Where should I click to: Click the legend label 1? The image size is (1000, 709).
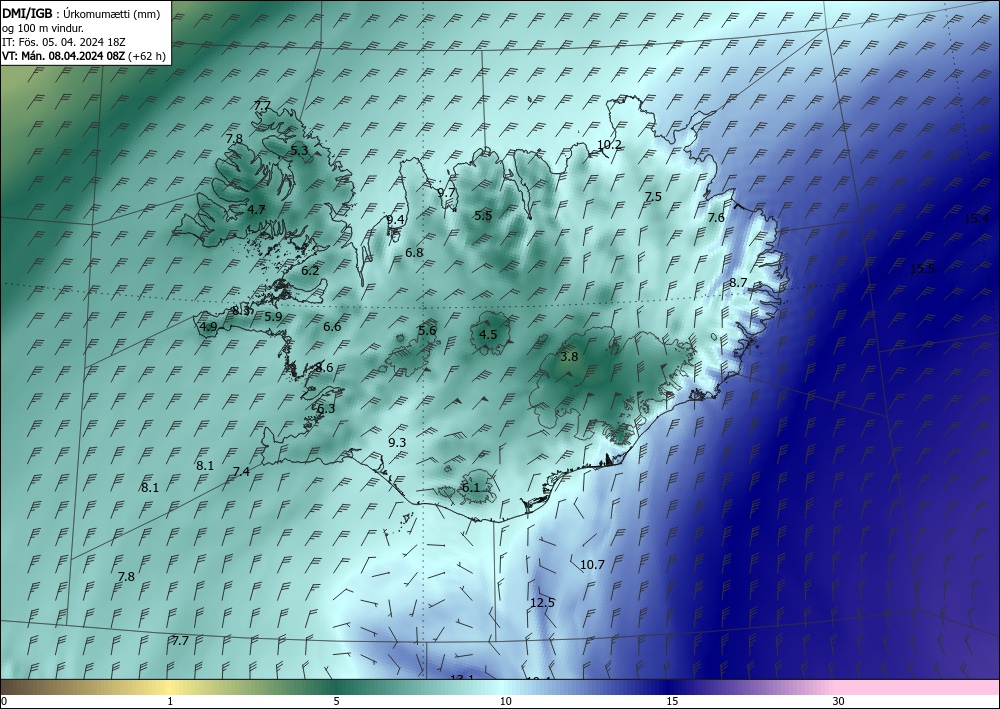coord(170,701)
